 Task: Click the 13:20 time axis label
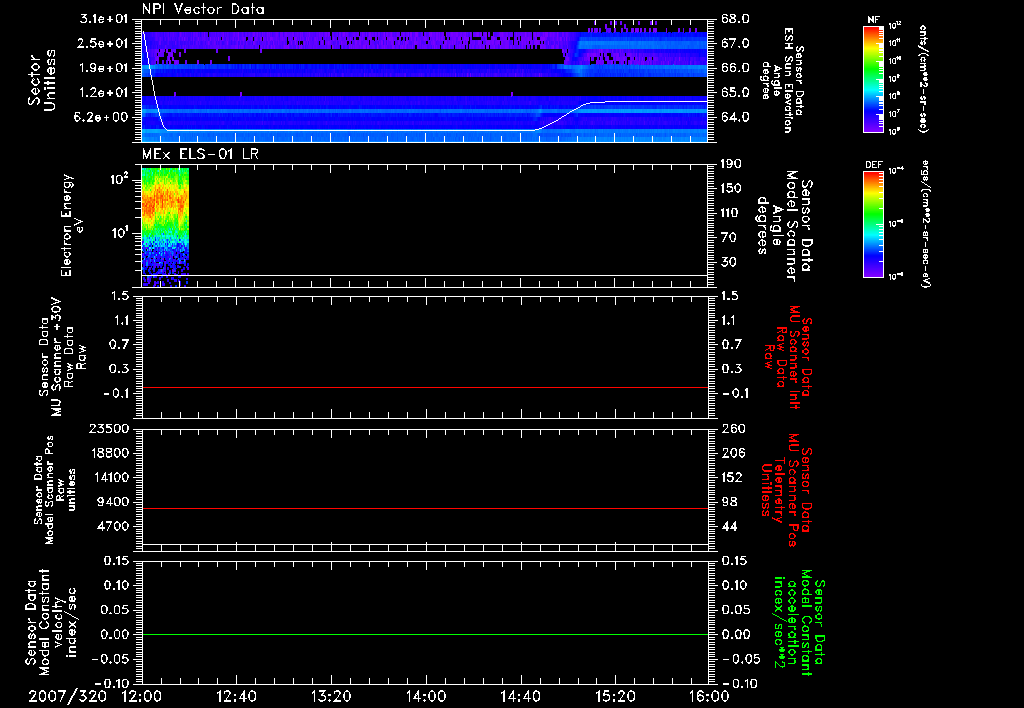[331, 696]
